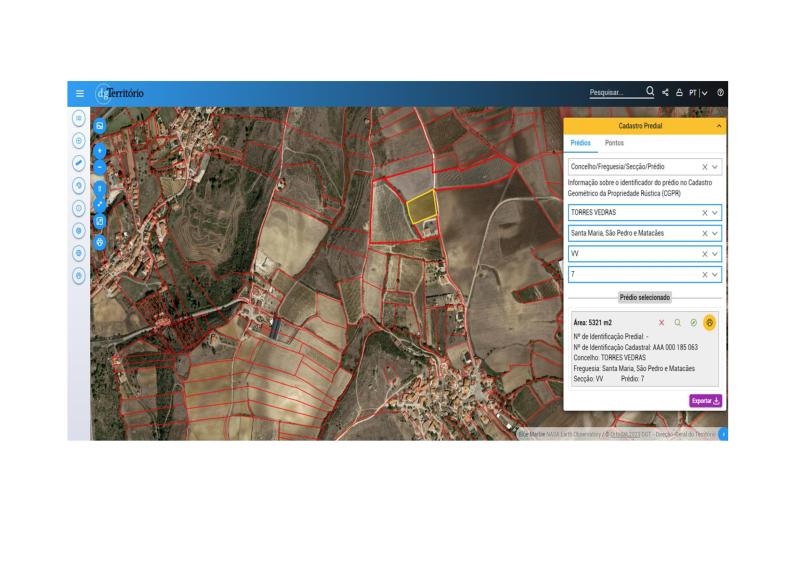Image resolution: width=800 pixels, height=565 pixels.
Task: Switch to the Pontos tab
Action: pyautogui.click(x=614, y=144)
